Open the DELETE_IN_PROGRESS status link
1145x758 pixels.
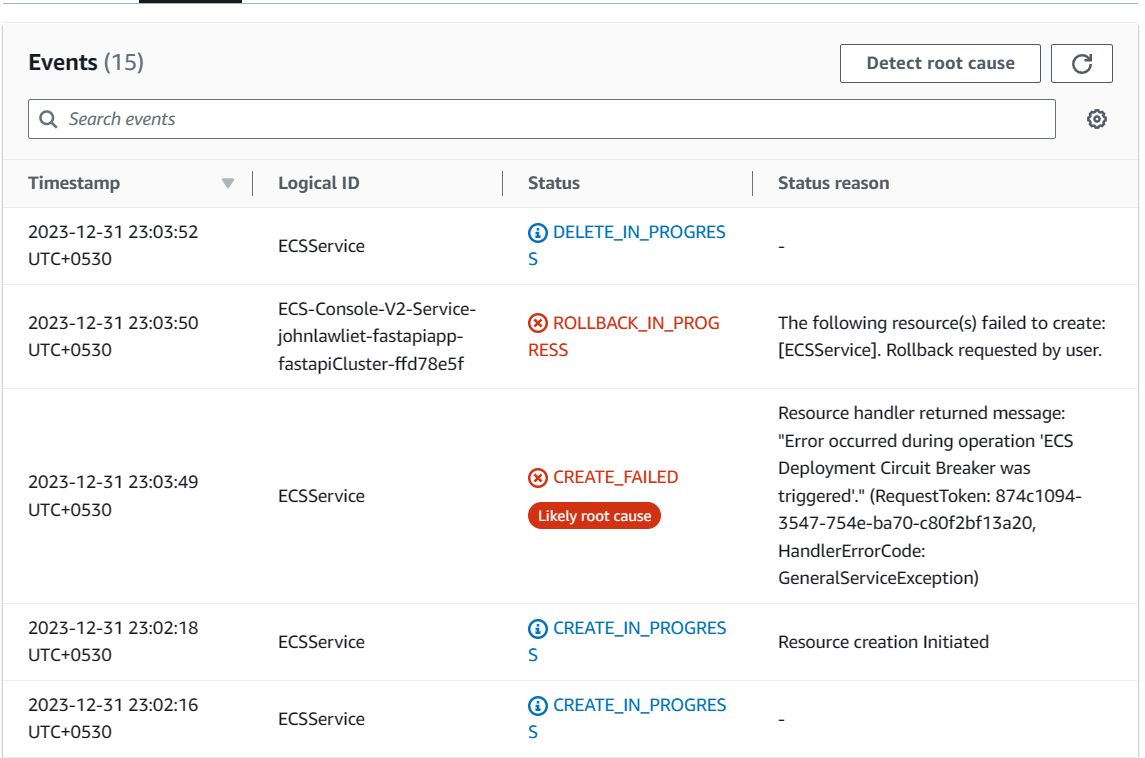pyautogui.click(x=638, y=232)
